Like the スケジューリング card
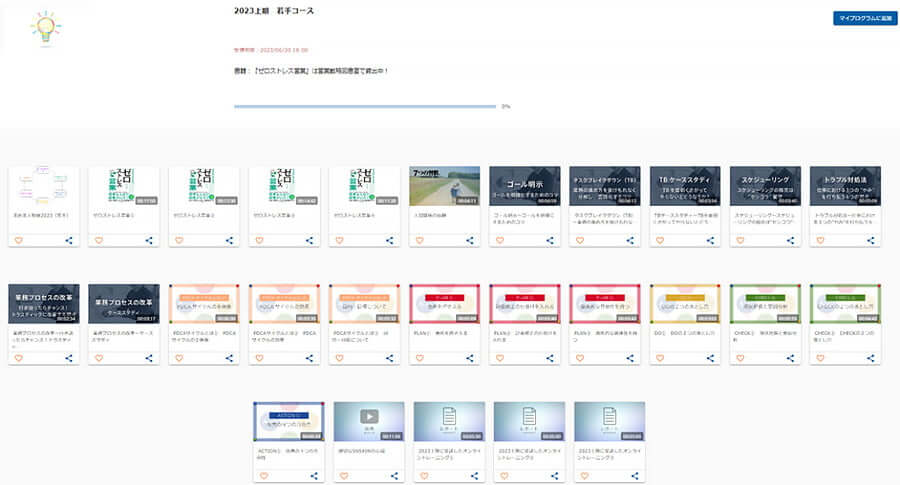 click(x=740, y=241)
